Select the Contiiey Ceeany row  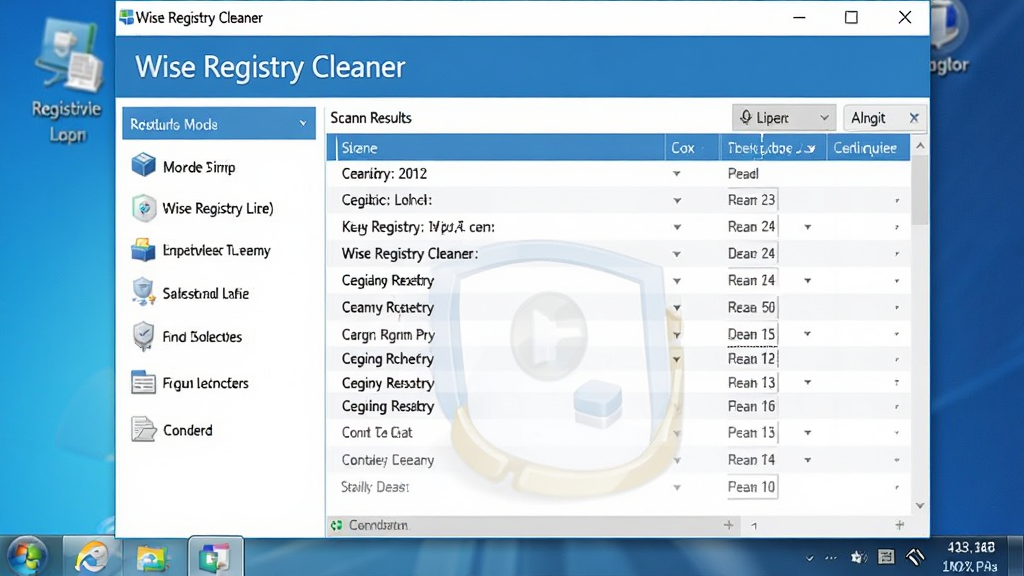coord(618,460)
